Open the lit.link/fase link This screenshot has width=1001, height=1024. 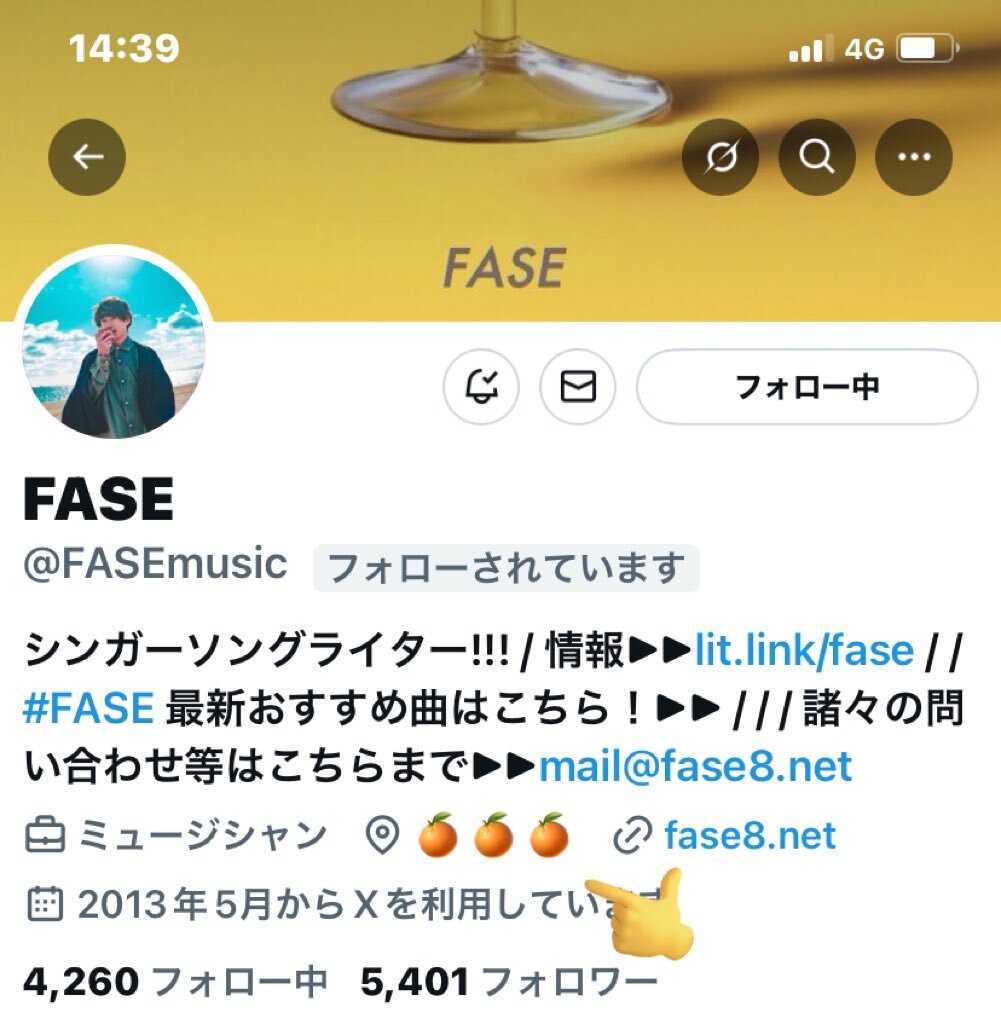point(804,650)
